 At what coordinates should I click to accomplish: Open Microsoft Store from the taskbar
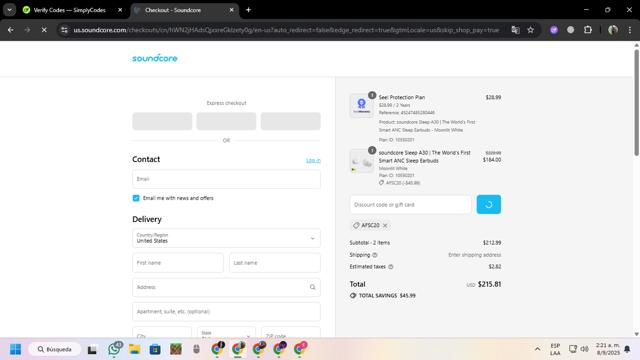(x=155, y=349)
